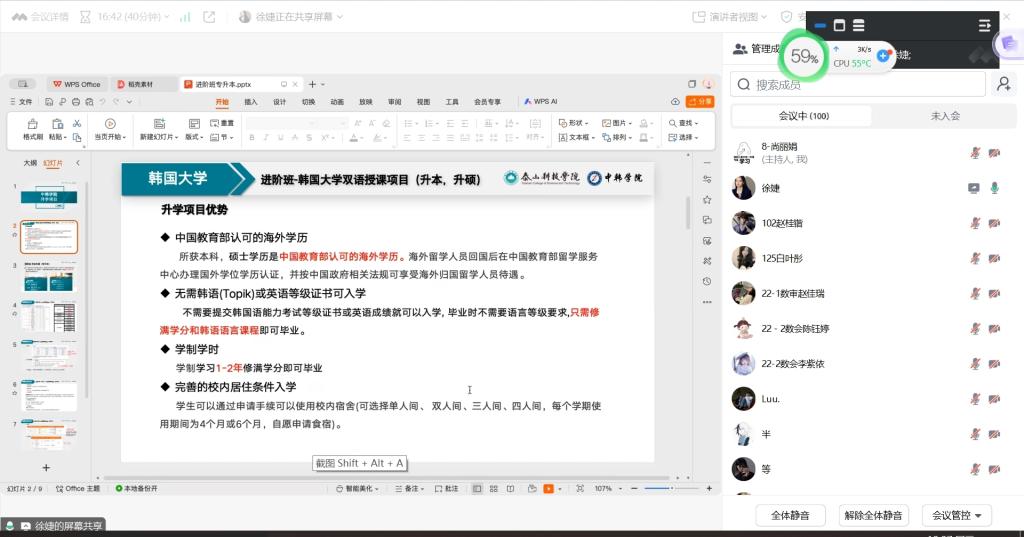1024x537 pixels.
Task: Open a new tab with plus icon
Action: click(x=312, y=84)
